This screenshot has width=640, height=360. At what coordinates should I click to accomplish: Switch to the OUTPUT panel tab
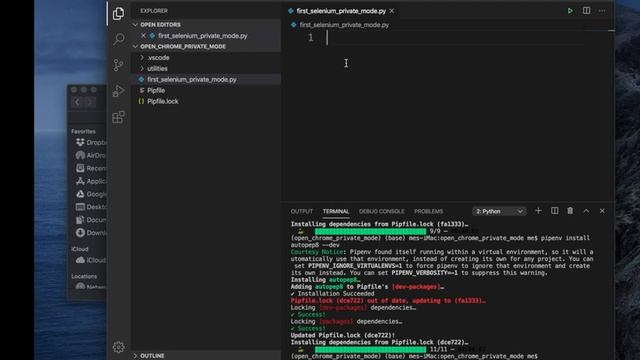pyautogui.click(x=302, y=211)
